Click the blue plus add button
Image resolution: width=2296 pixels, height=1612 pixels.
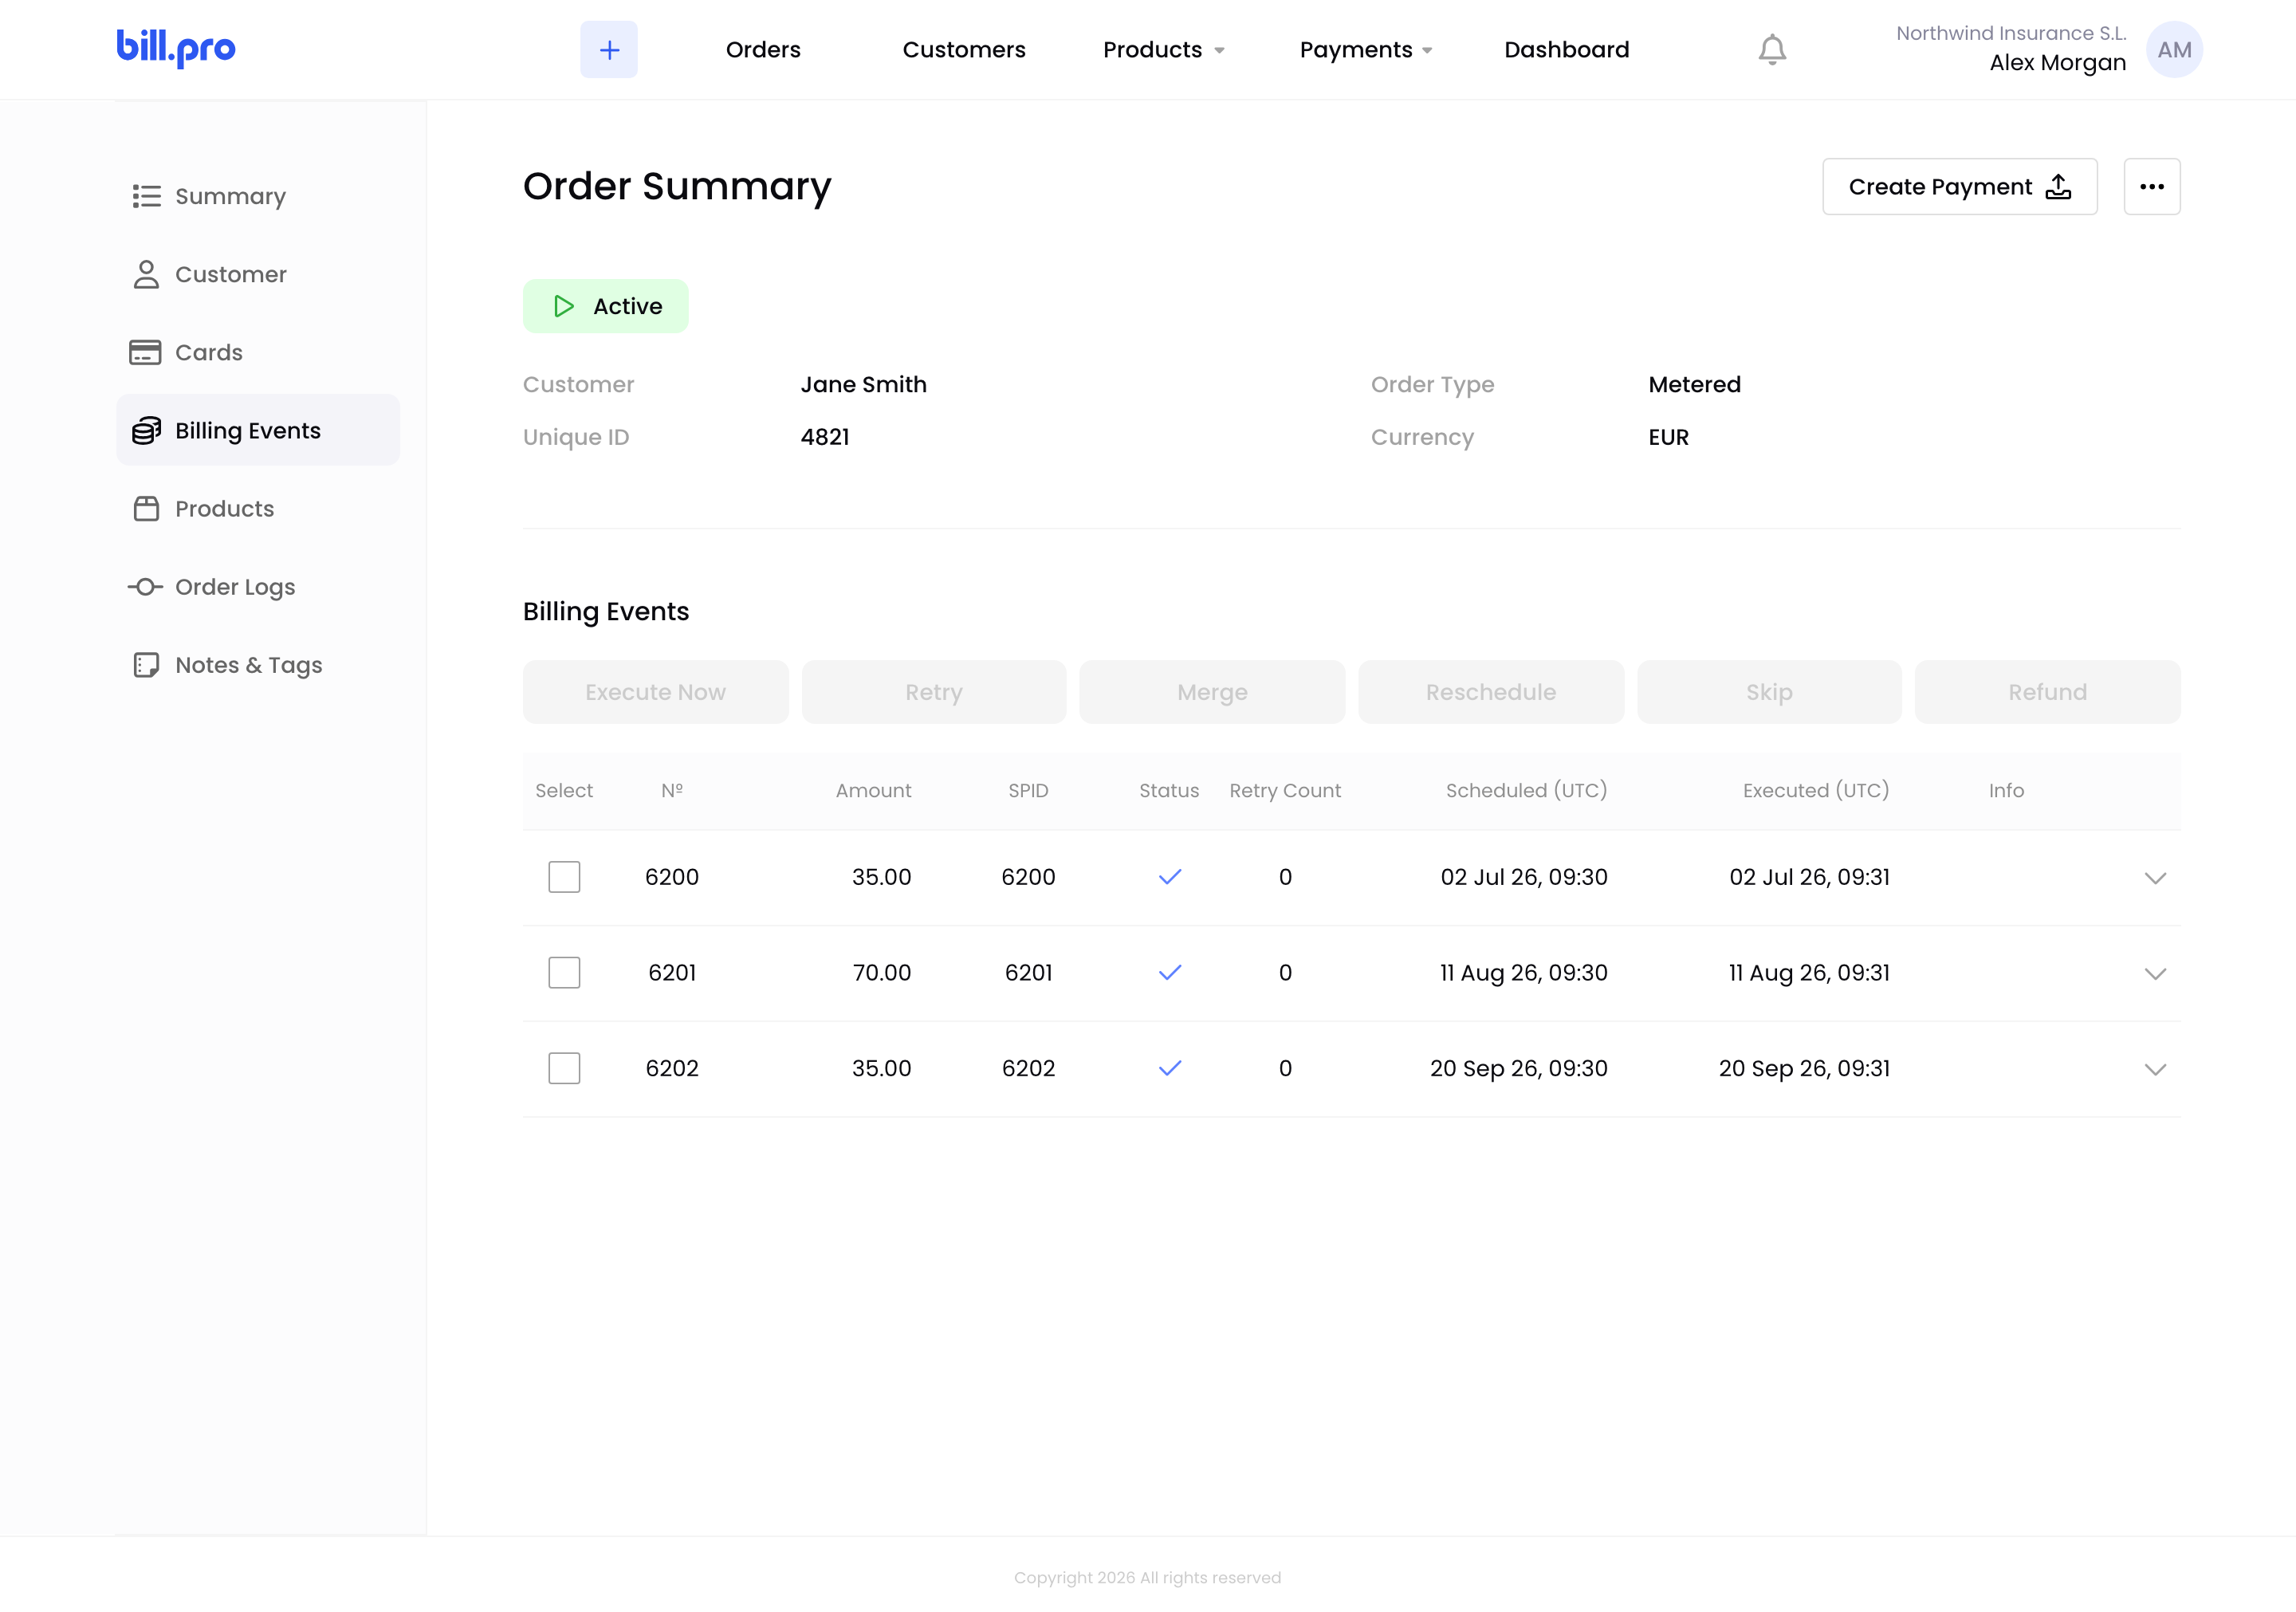[609, 50]
